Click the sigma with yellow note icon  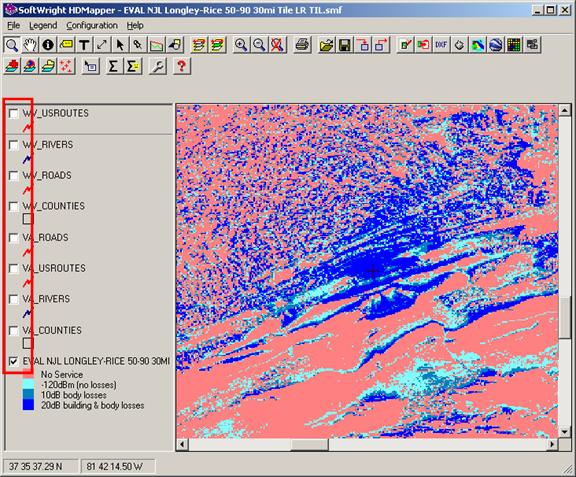(x=133, y=67)
